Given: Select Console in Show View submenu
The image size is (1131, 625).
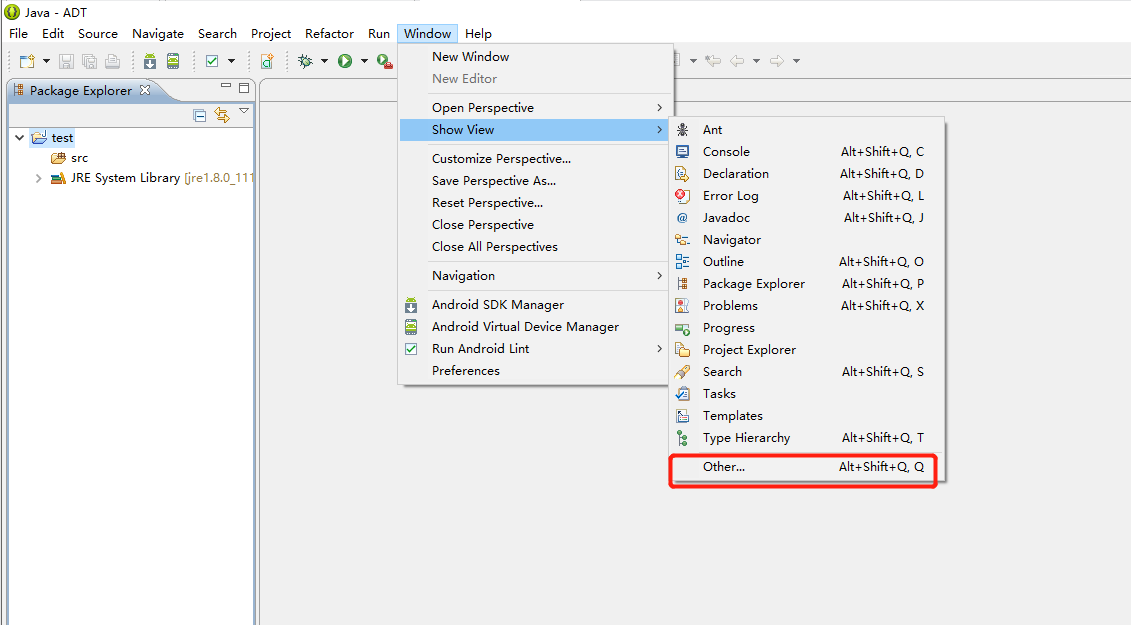Looking at the screenshot, I should (x=807, y=152).
